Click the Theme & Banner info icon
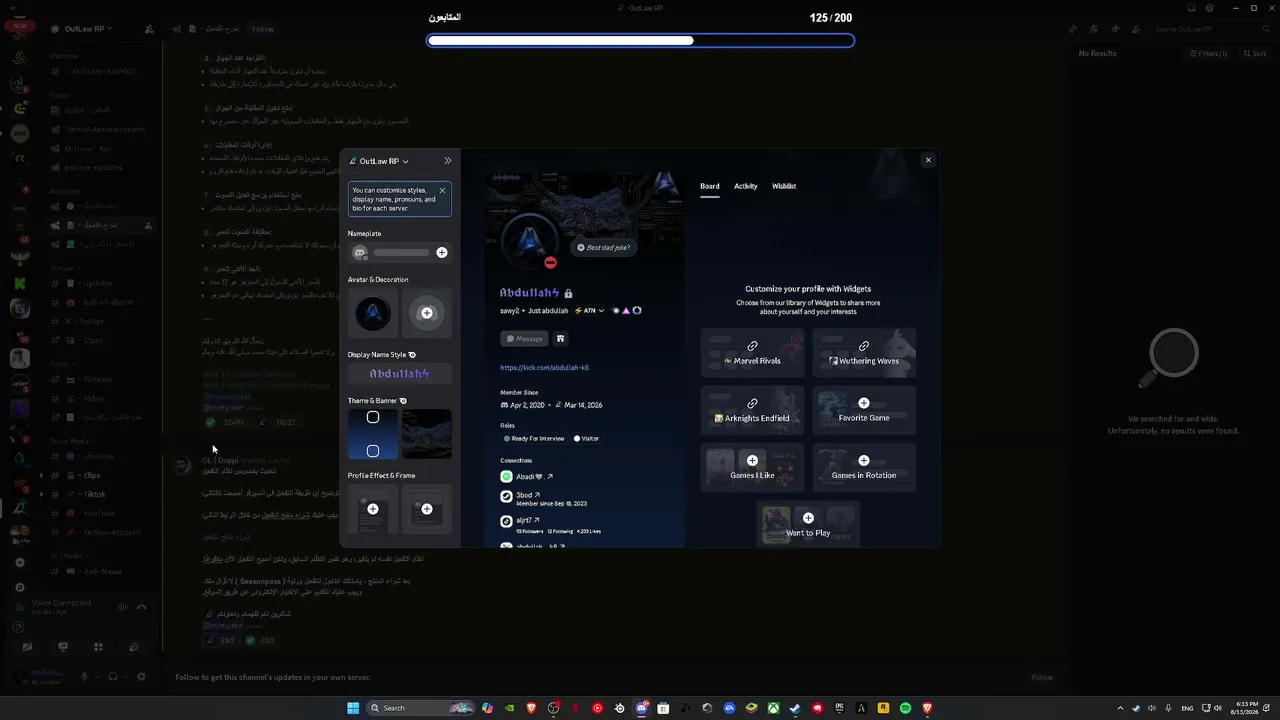Image resolution: width=1280 pixels, height=720 pixels. coord(403,401)
